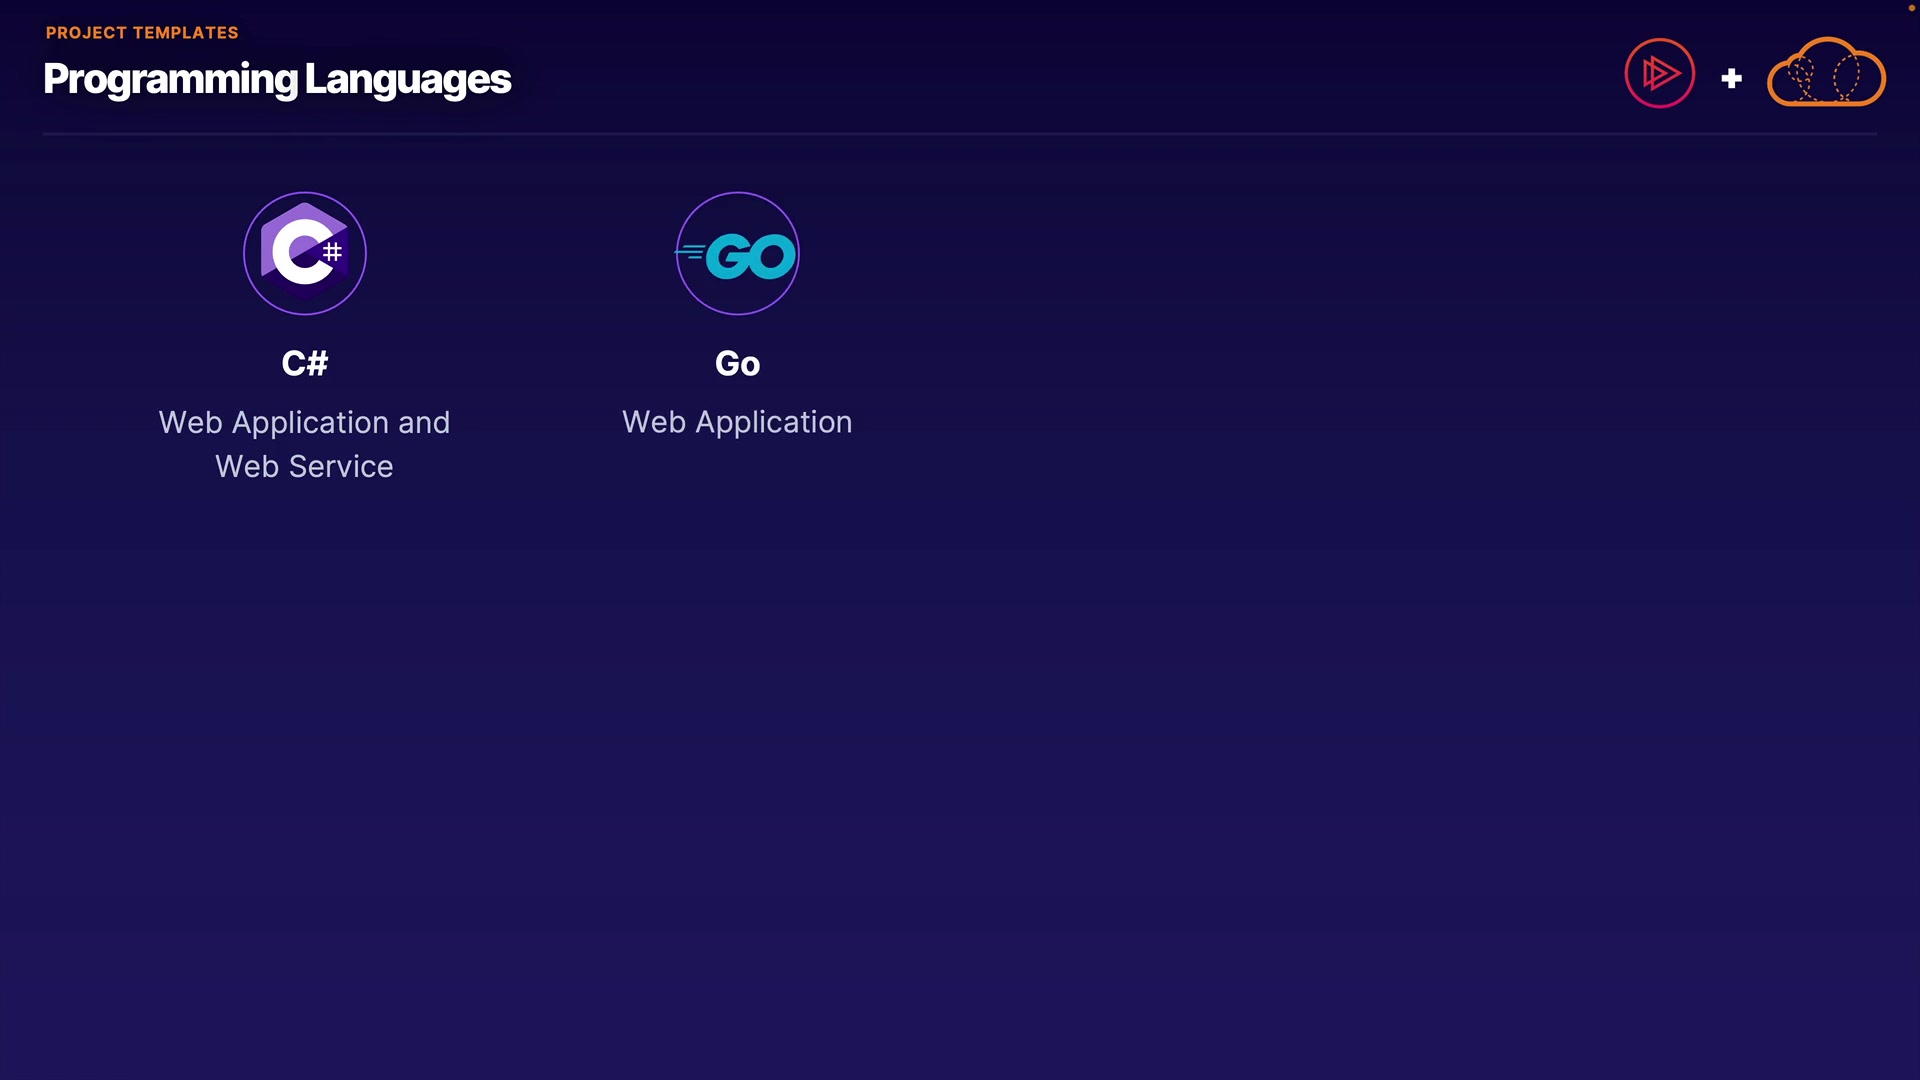The width and height of the screenshot is (1920, 1080).
Task: Click the 'Web Application' text under Go
Action: click(x=737, y=423)
